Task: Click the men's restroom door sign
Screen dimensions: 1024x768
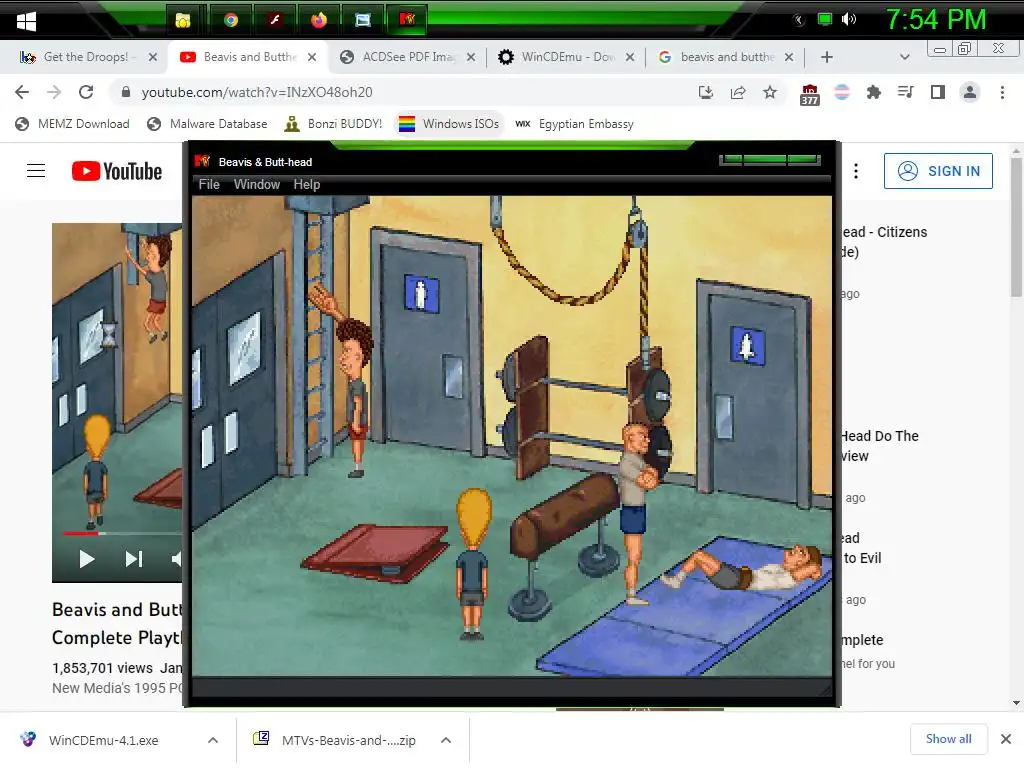Action: [421, 293]
